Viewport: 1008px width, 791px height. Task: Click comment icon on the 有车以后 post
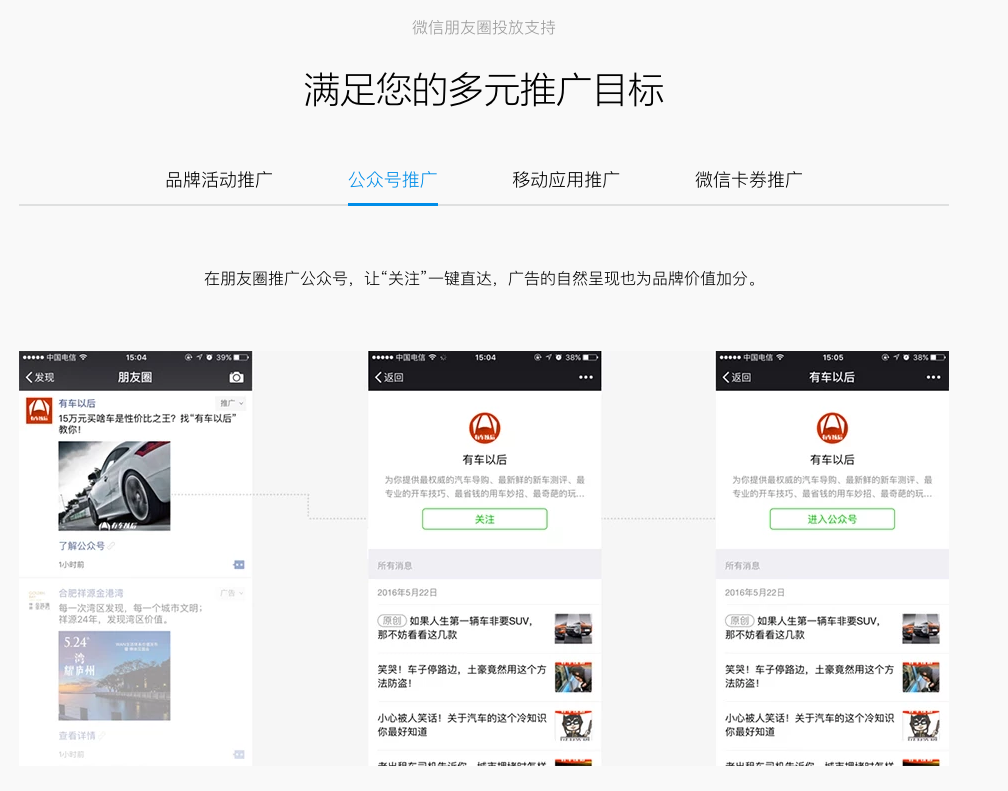coord(238,565)
